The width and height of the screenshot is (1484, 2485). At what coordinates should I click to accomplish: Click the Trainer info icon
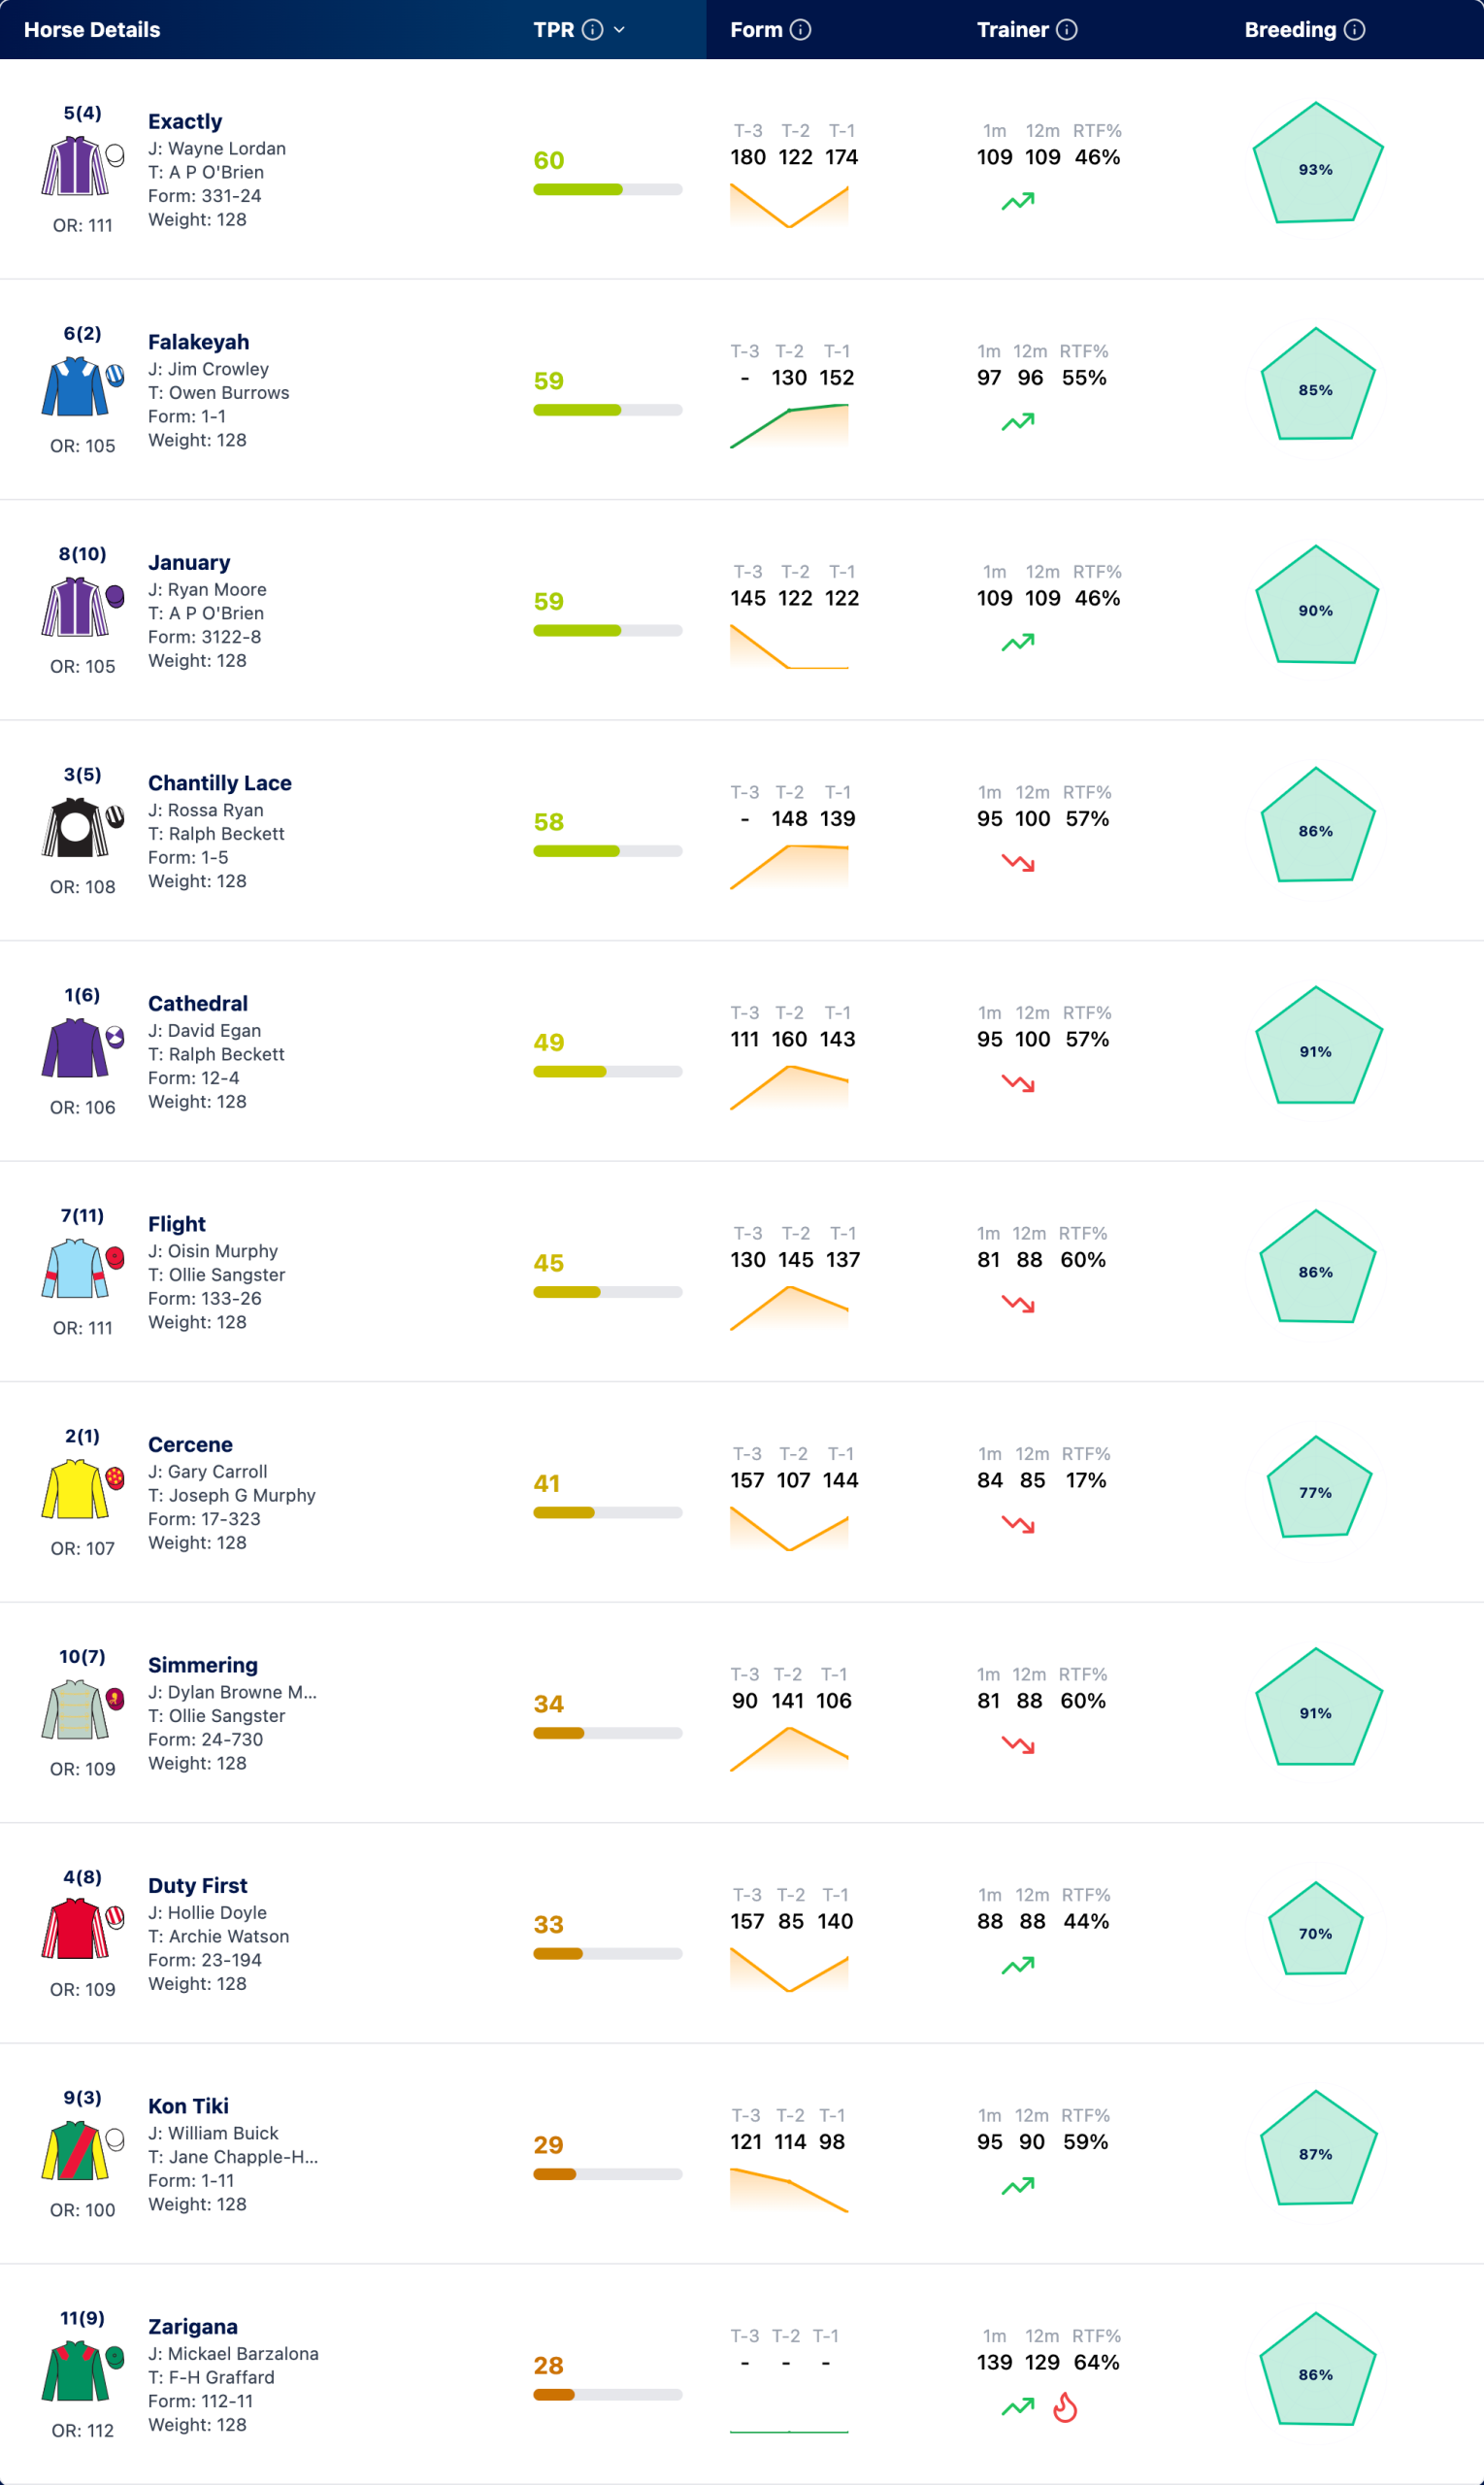(x=1067, y=30)
